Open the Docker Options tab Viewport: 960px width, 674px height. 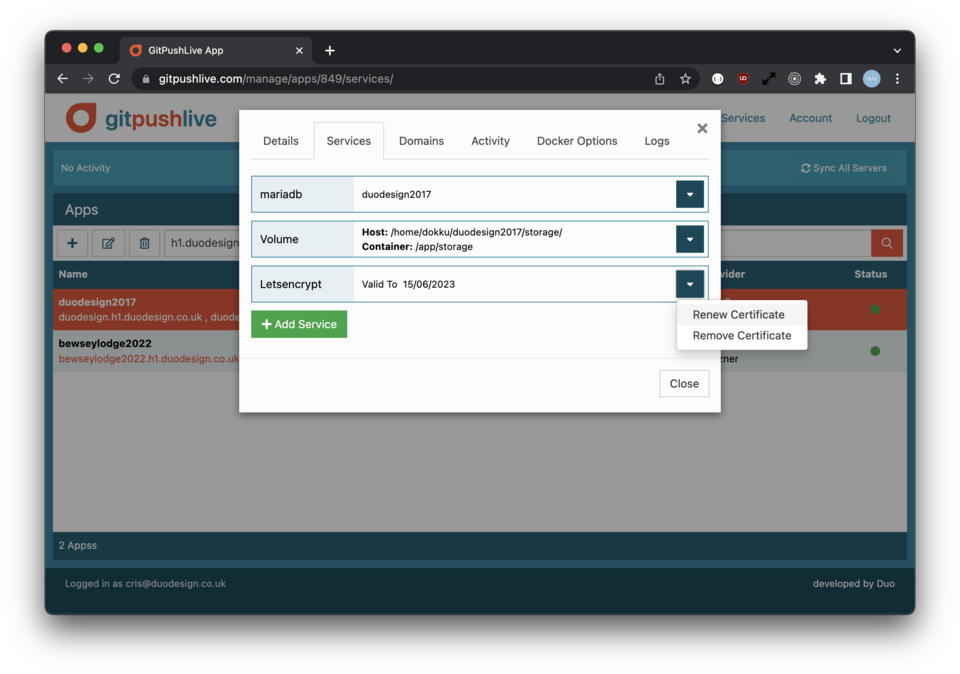click(x=577, y=141)
